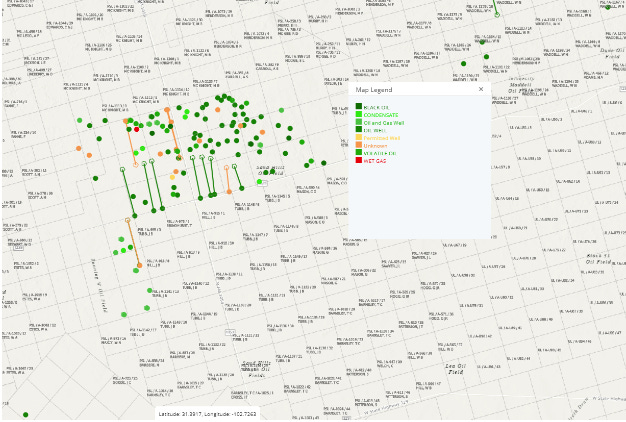Screen dimensions: 626x422
Task: Click the Latitude and Longitude coordinate readout
Action: click(207, 414)
